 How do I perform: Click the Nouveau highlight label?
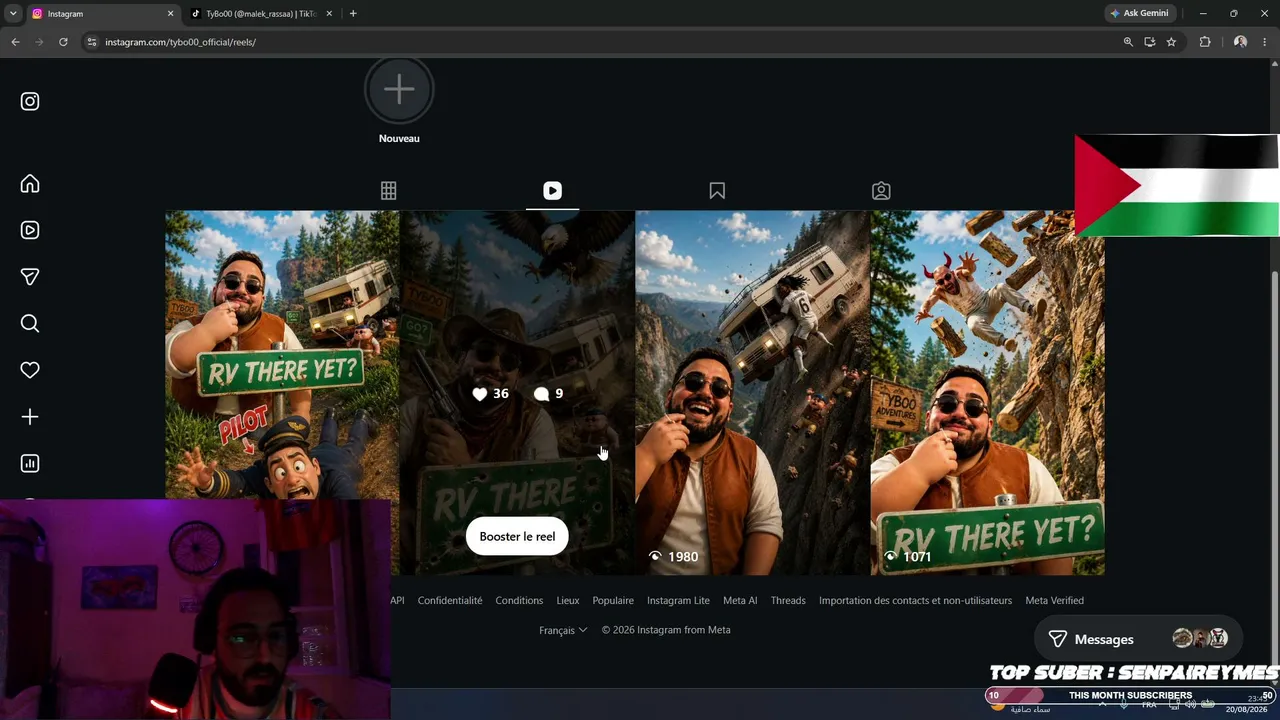pos(399,139)
